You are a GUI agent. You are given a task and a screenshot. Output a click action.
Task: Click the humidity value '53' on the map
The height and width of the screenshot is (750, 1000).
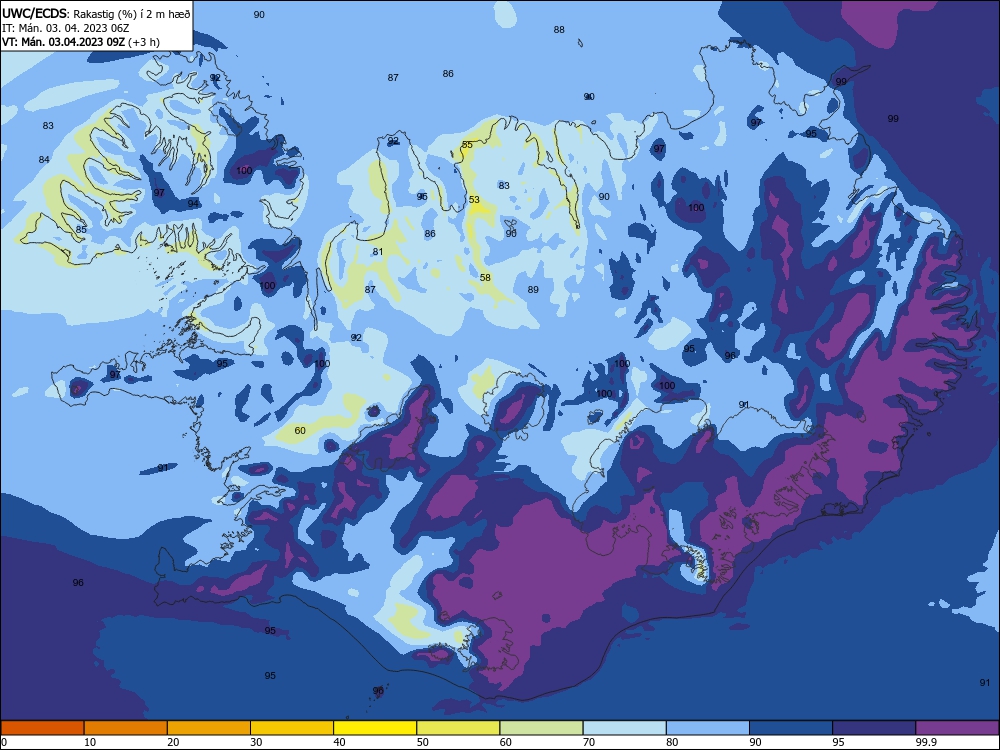(x=474, y=200)
